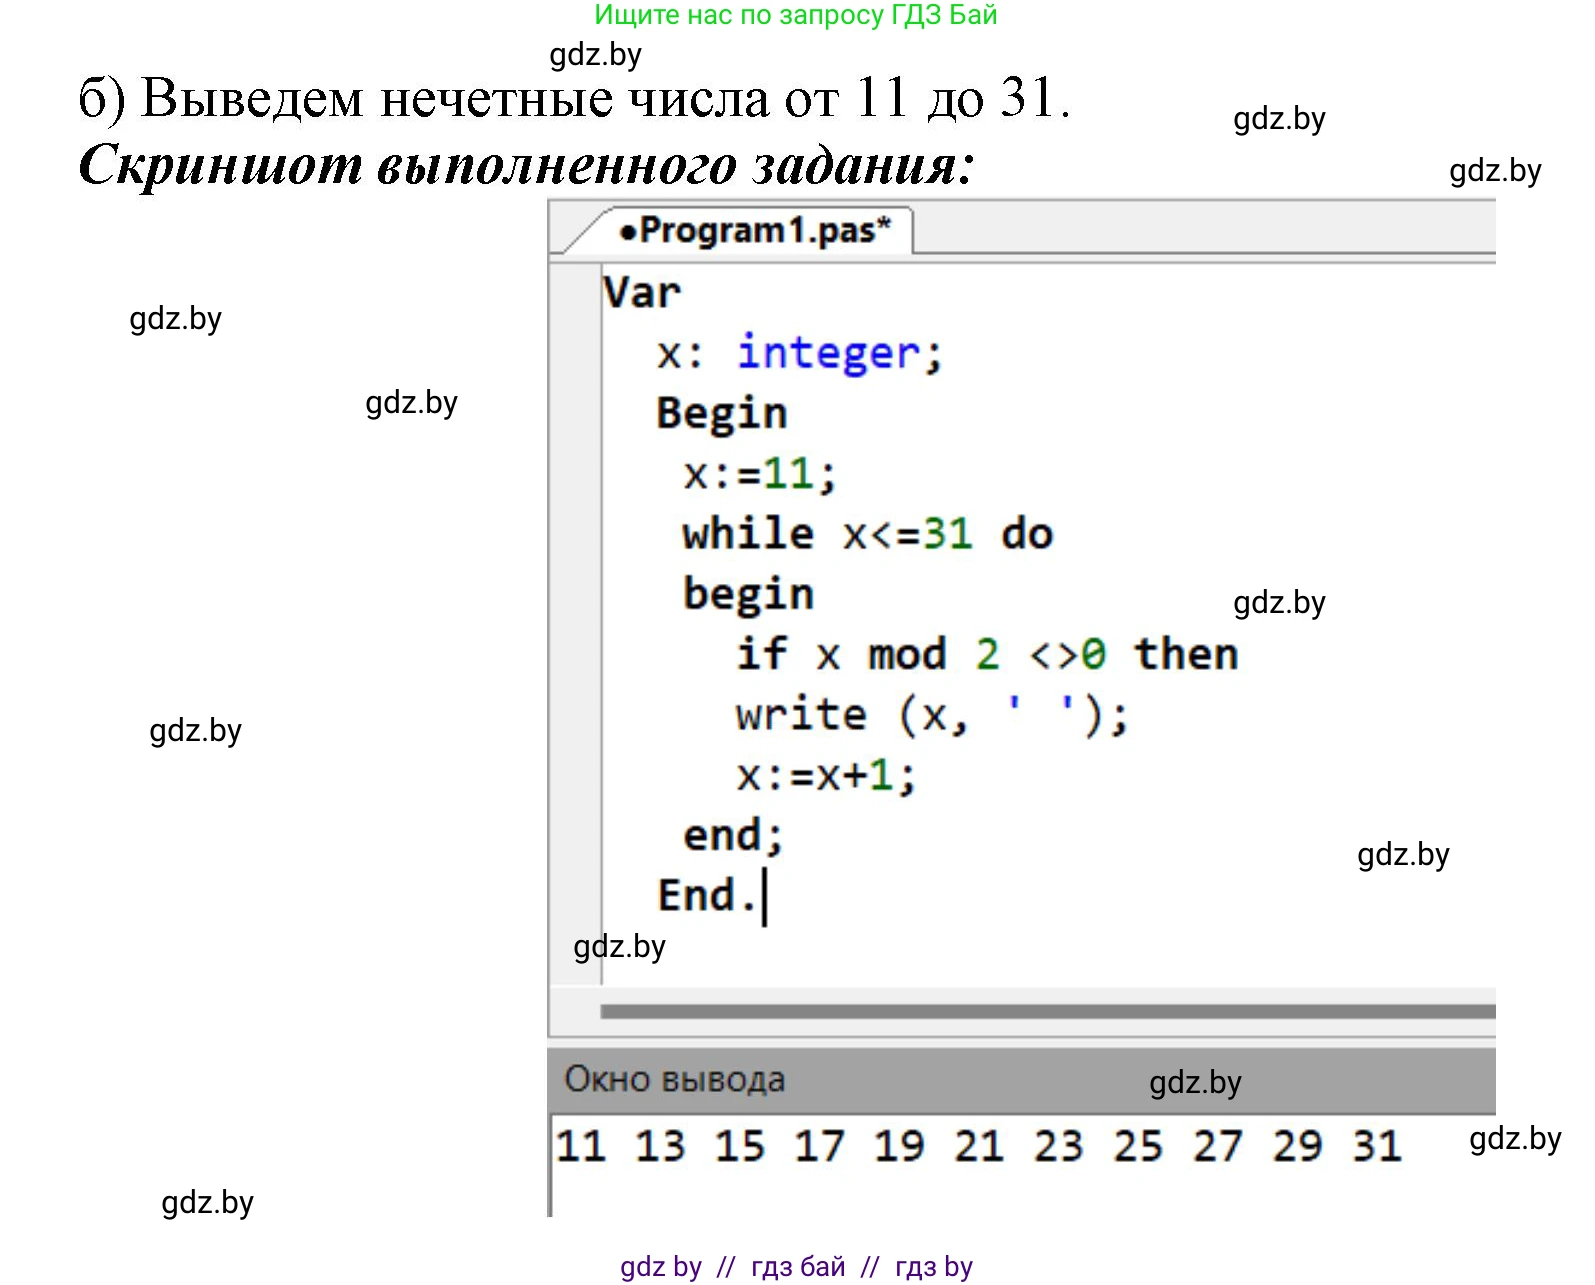The image size is (1595, 1285).
Task: Click number 11 in the output window
Action: point(581,1146)
